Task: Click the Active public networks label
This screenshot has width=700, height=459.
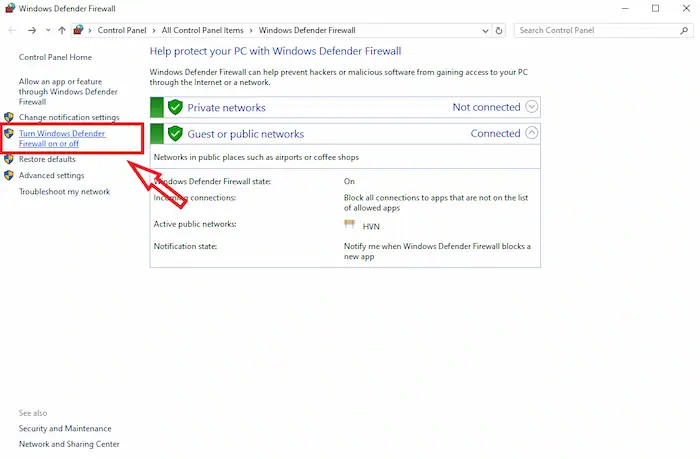Action: [x=195, y=224]
